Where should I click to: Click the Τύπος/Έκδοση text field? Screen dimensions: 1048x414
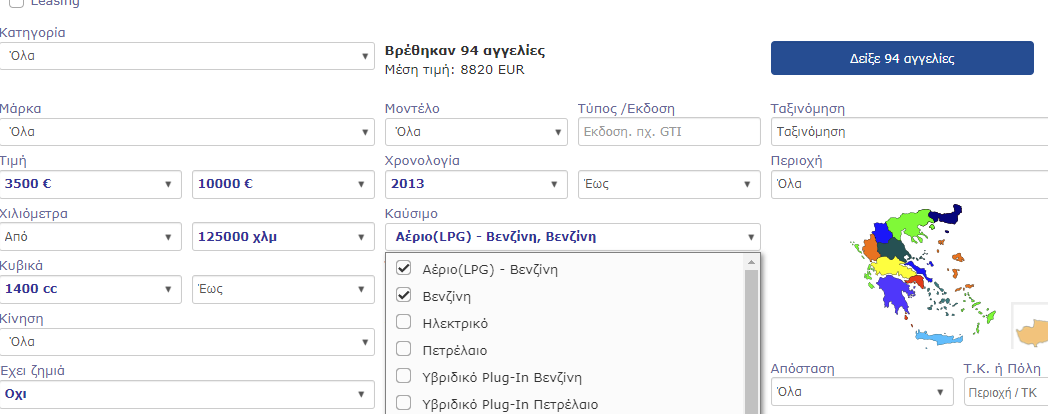[669, 132]
